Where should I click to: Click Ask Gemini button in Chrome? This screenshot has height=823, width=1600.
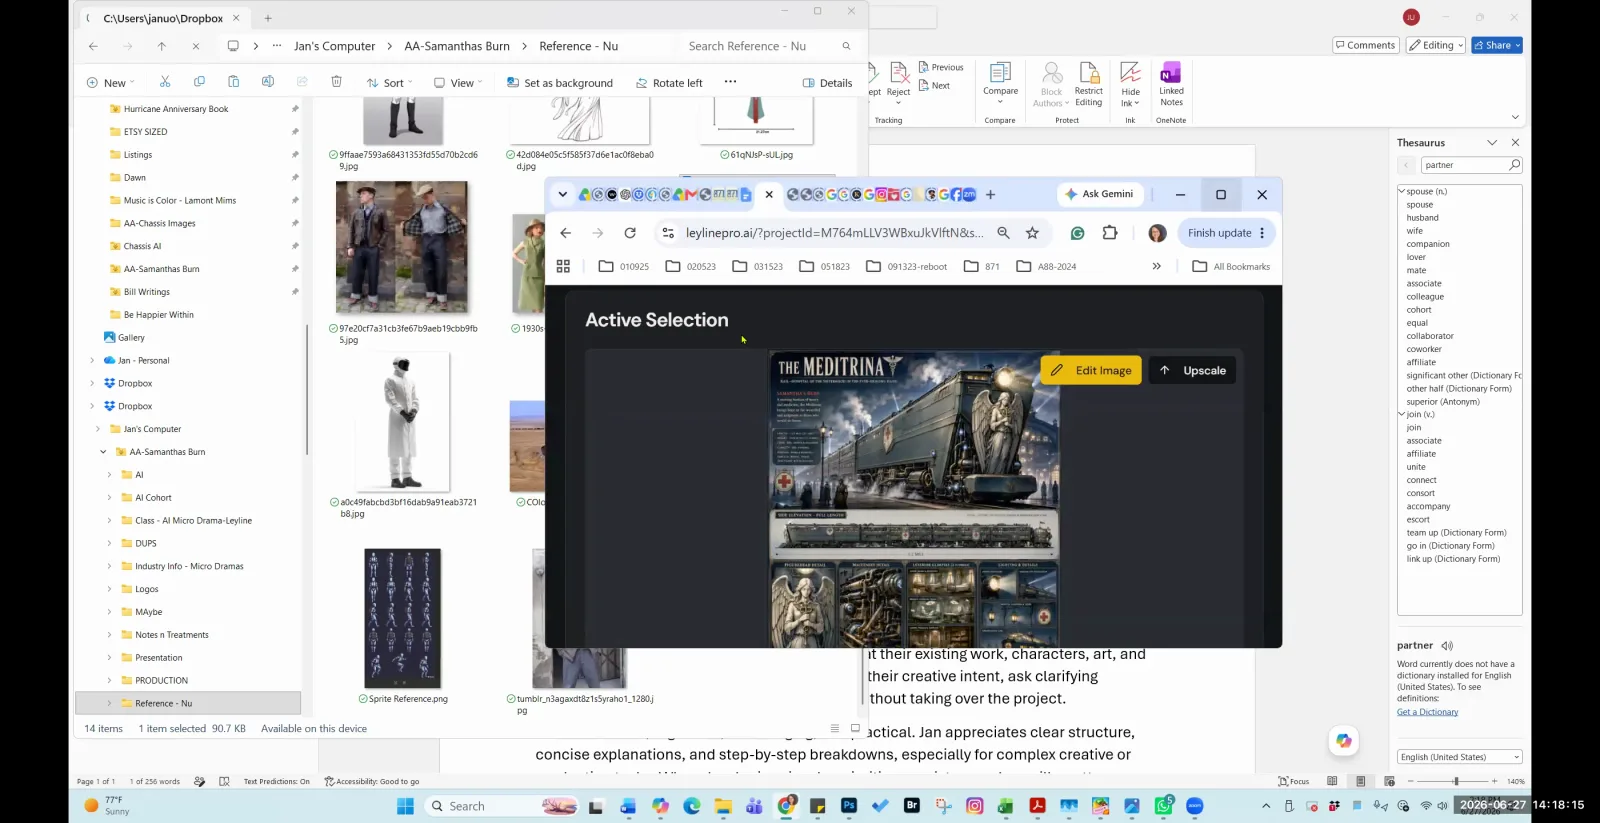tap(1098, 194)
